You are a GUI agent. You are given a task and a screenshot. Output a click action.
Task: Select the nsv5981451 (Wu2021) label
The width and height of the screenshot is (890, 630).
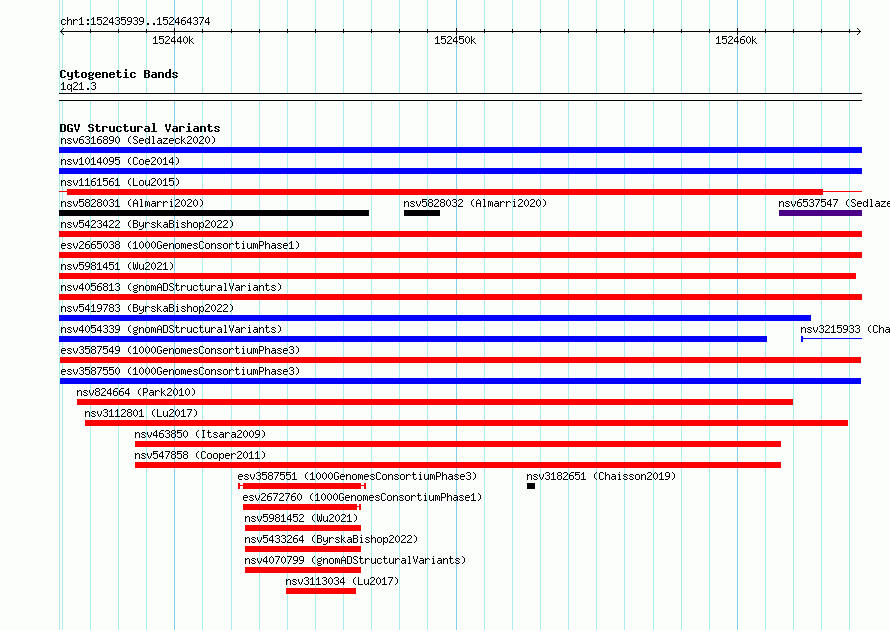(x=117, y=266)
